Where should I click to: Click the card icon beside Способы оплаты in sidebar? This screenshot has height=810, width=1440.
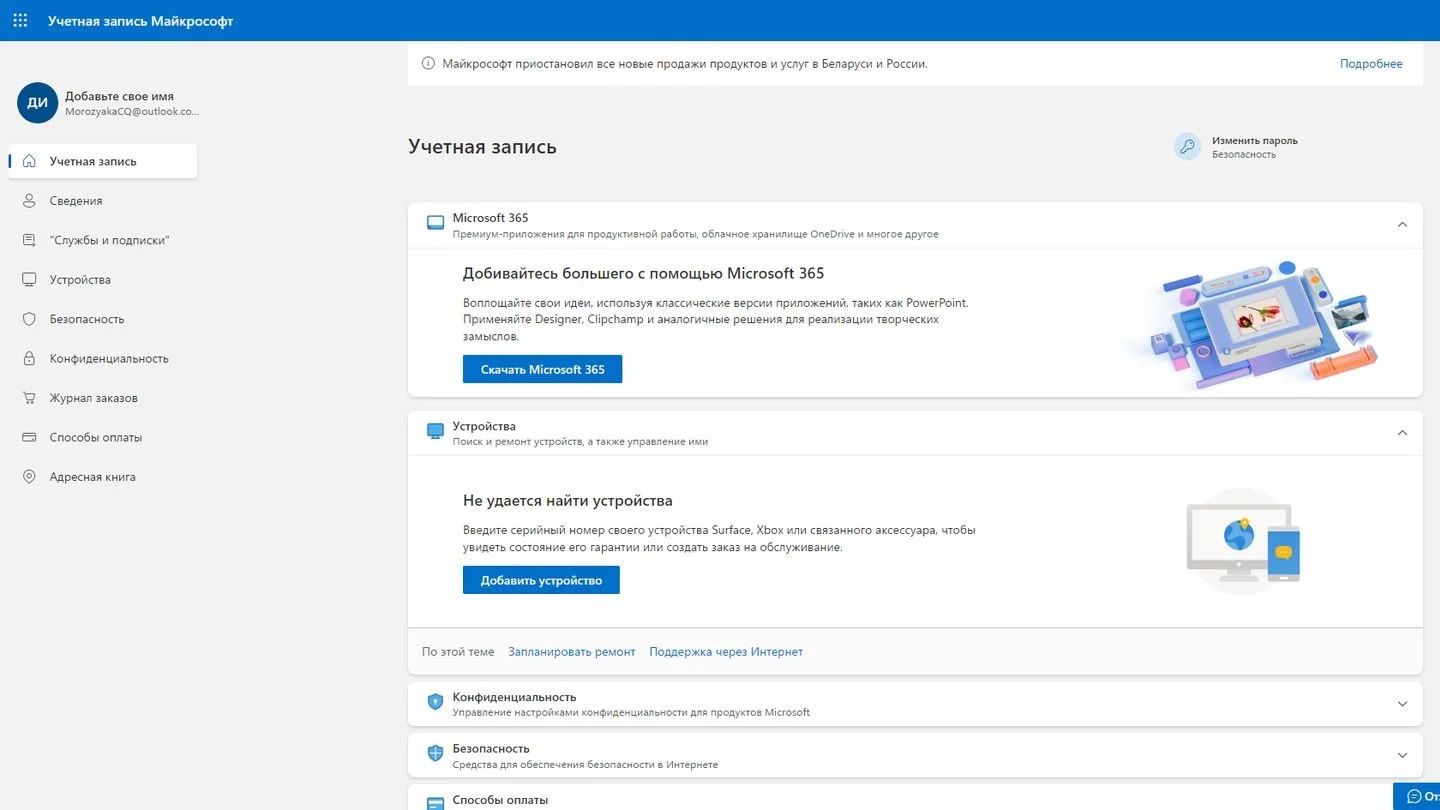tap(29, 438)
